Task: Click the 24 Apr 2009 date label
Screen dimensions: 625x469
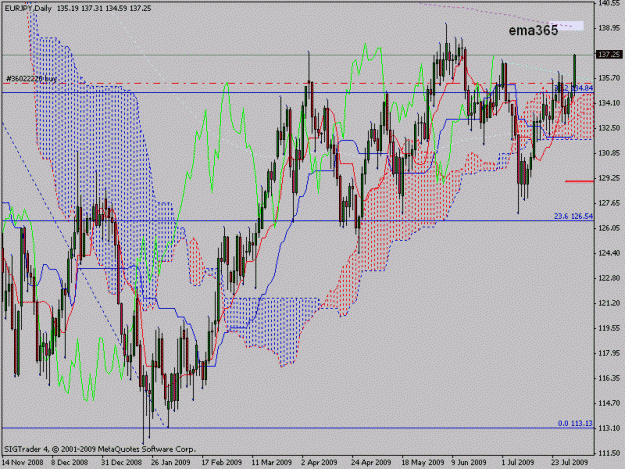Action: tap(371, 462)
